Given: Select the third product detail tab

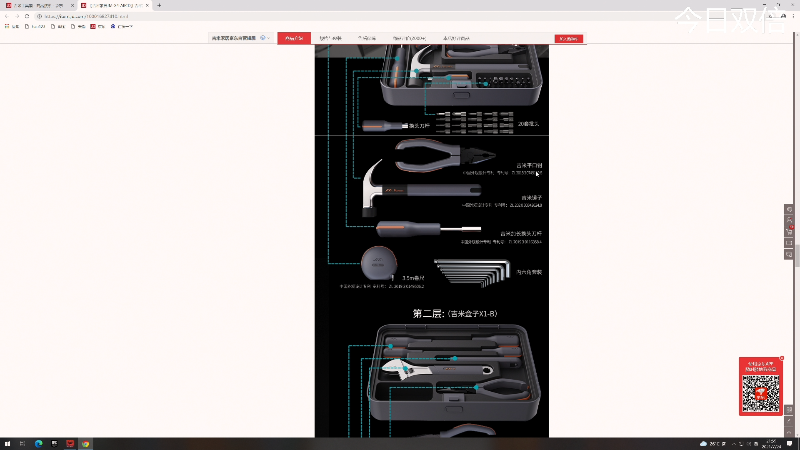Looking at the screenshot, I should click(367, 38).
